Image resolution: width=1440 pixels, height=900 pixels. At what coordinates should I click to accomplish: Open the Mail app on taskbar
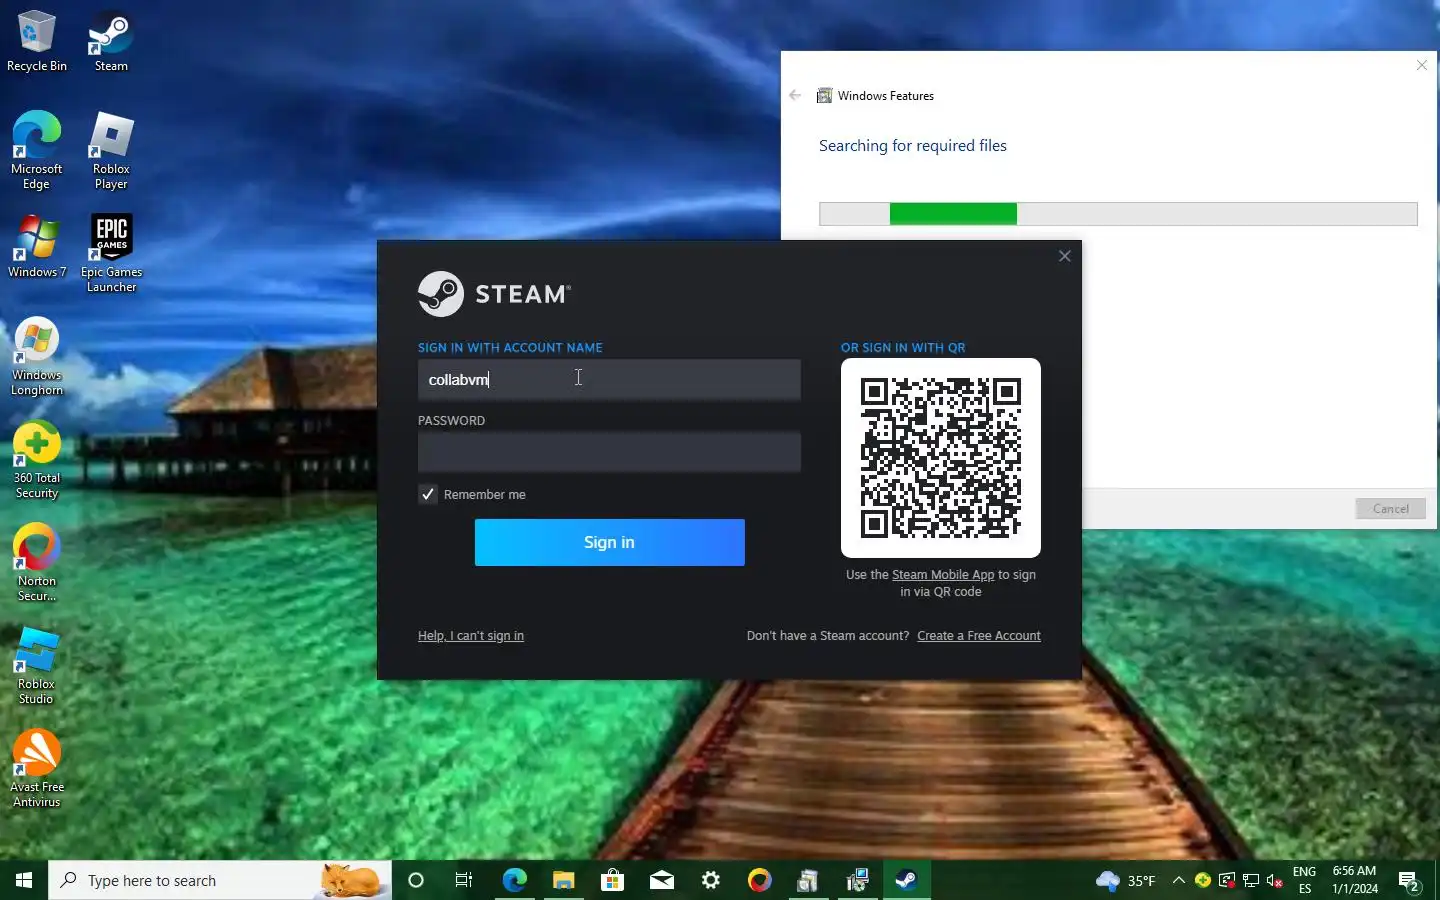click(661, 880)
